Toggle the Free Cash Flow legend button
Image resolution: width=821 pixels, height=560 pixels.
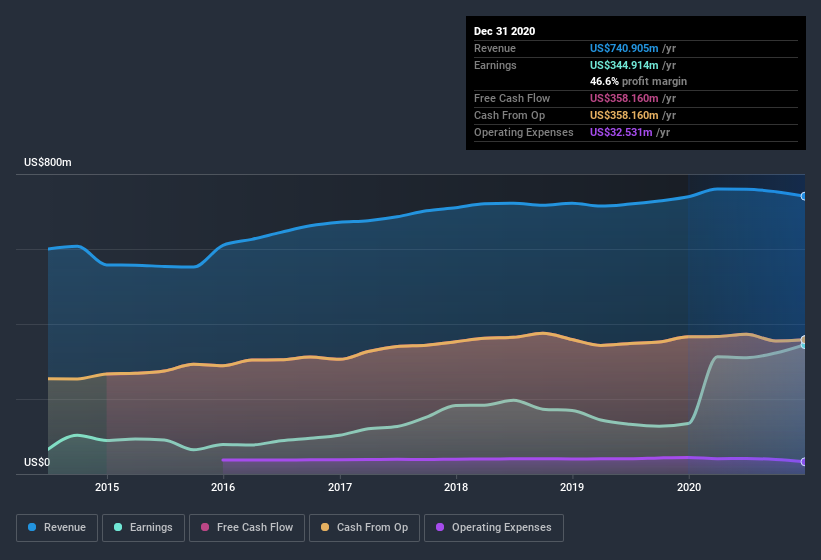tap(247, 528)
